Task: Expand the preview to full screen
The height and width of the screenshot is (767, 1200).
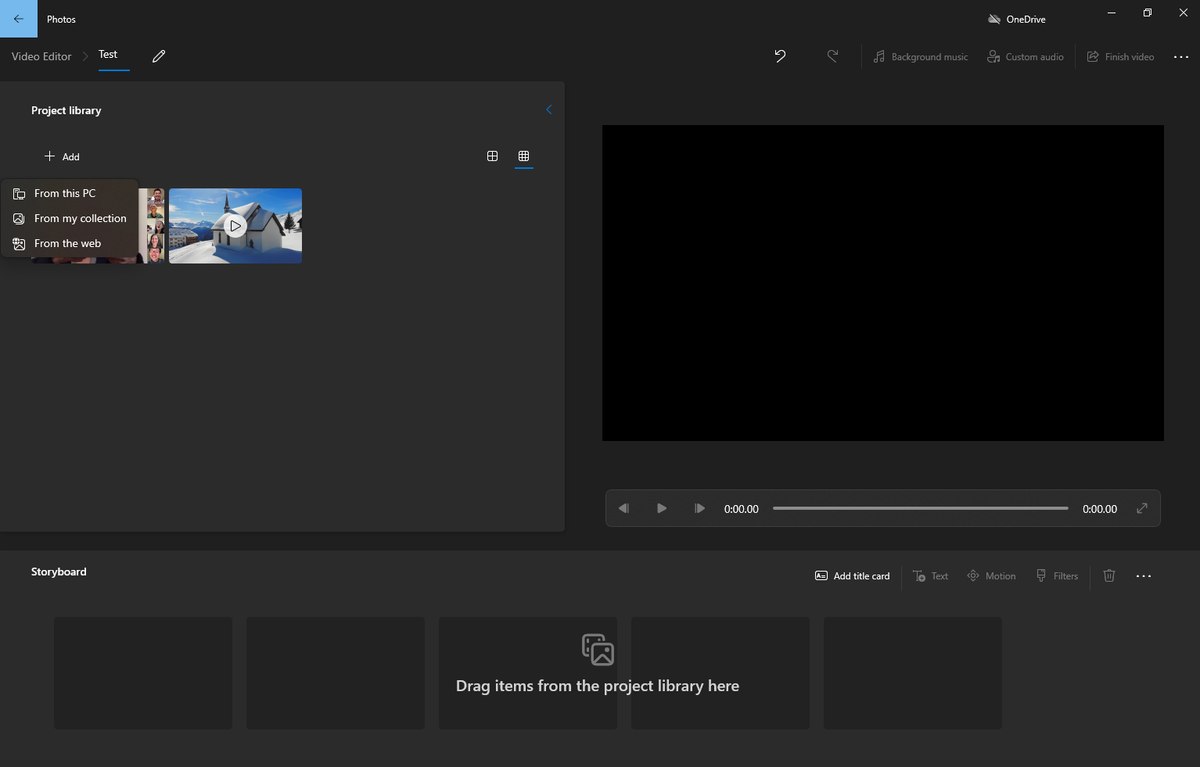Action: tap(1142, 509)
